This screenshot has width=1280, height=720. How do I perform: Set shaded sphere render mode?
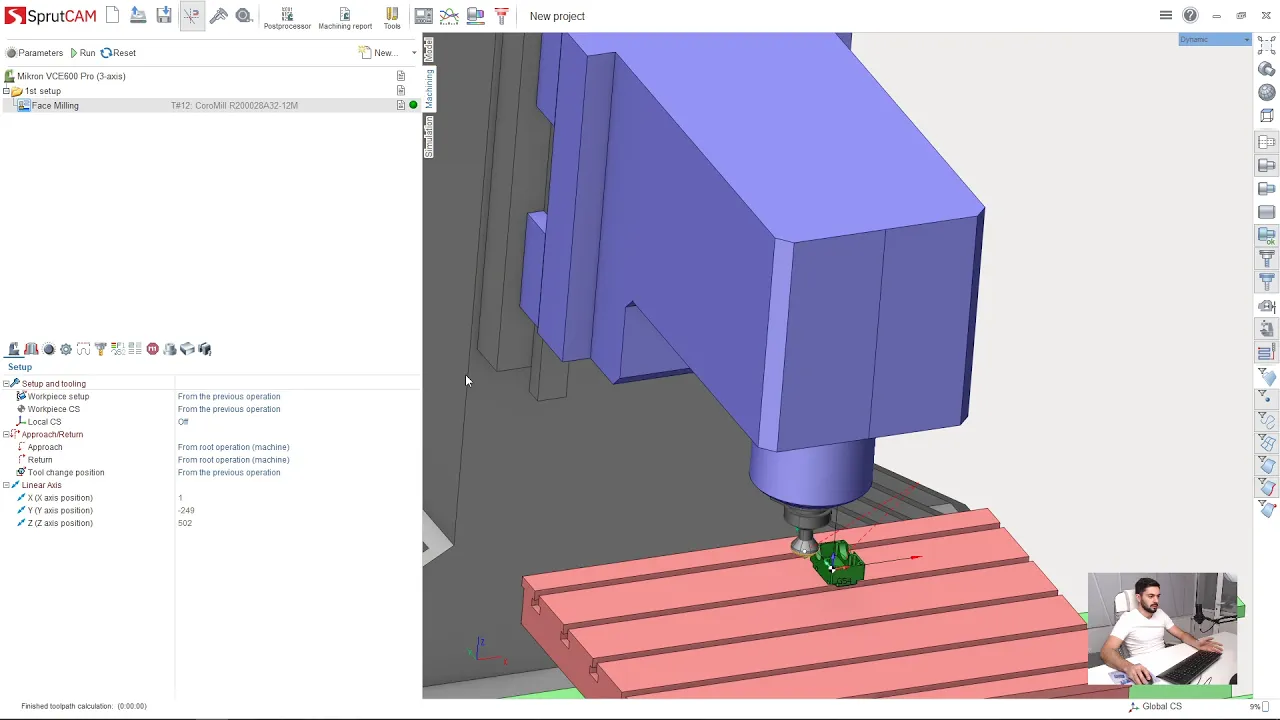(x=1267, y=92)
